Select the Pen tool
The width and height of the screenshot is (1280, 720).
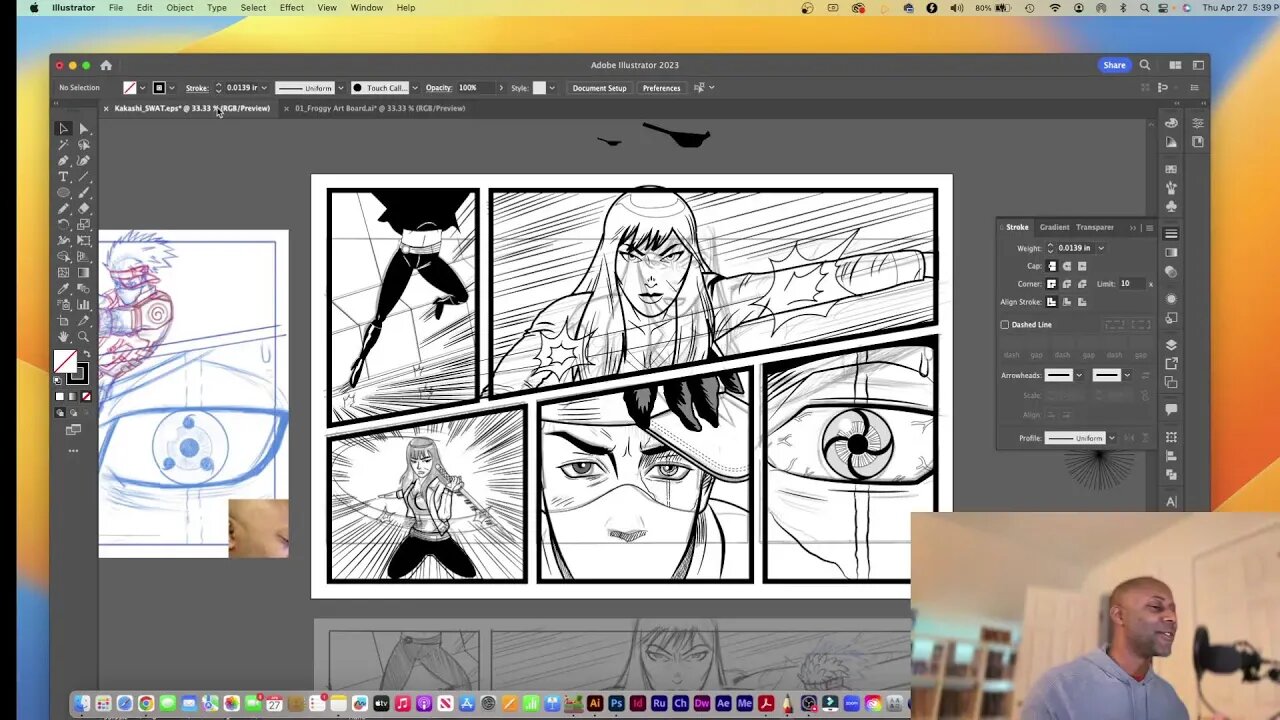point(63,160)
